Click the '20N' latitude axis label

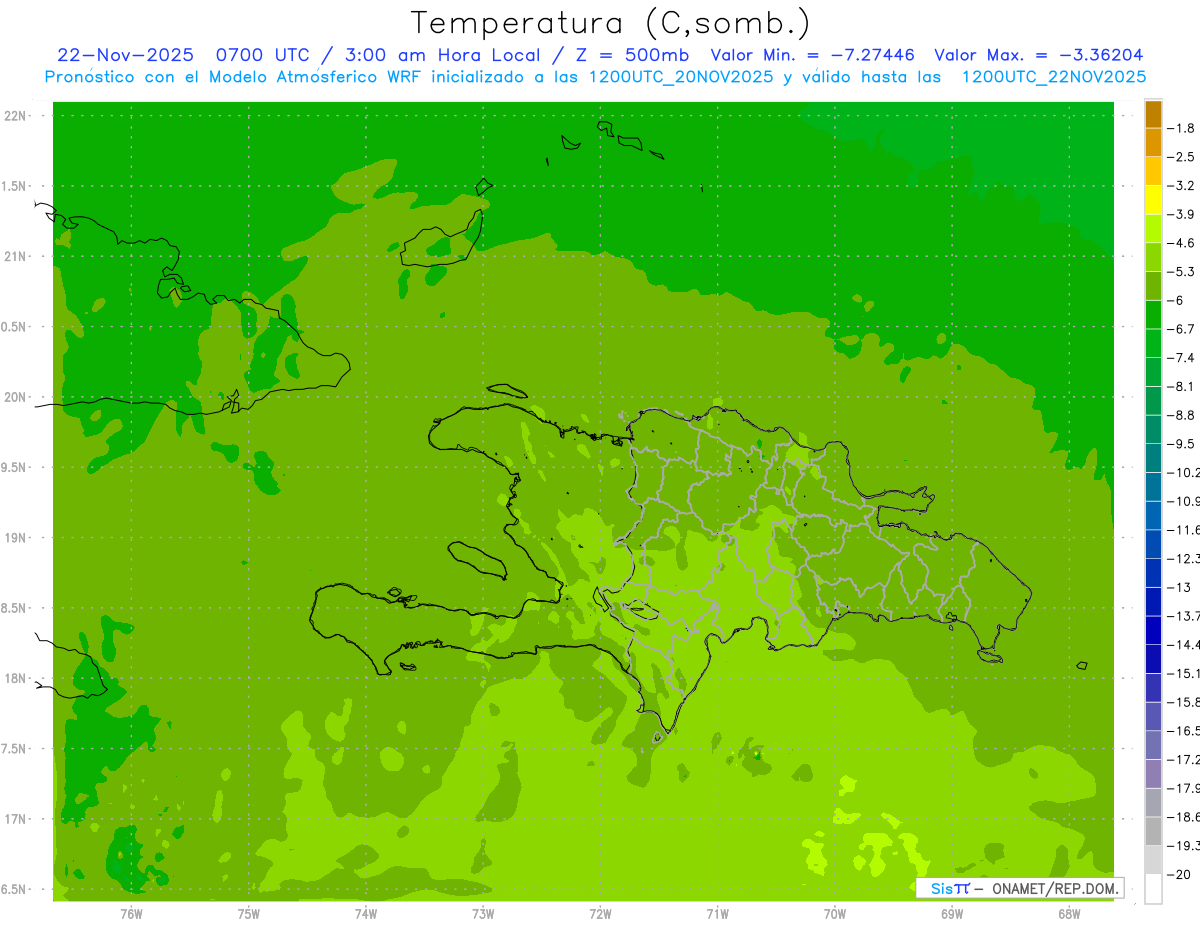15,397
